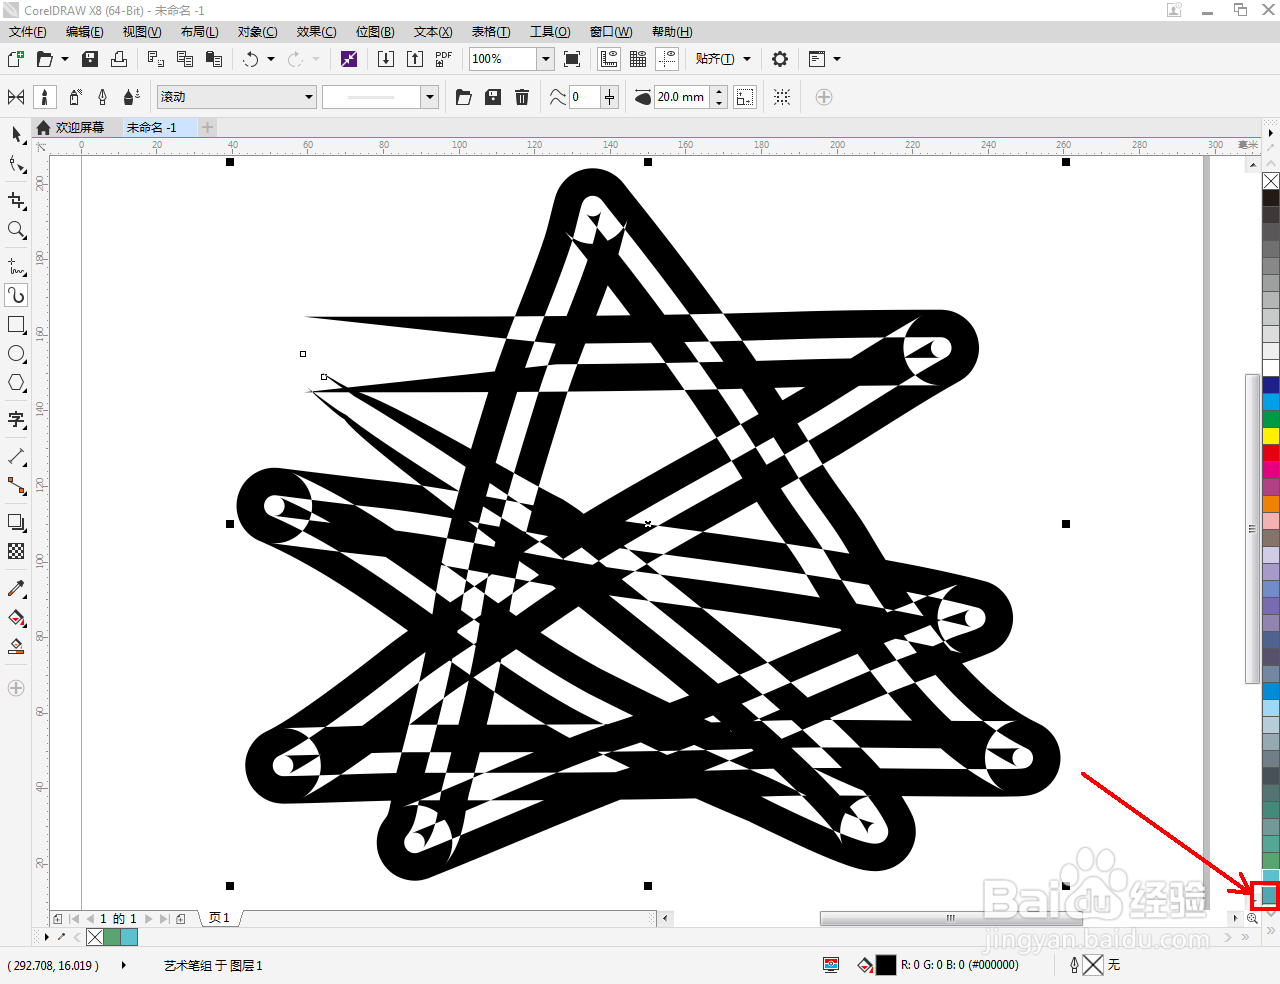
Task: Toggle Show Grid button
Action: pyautogui.click(x=638, y=59)
